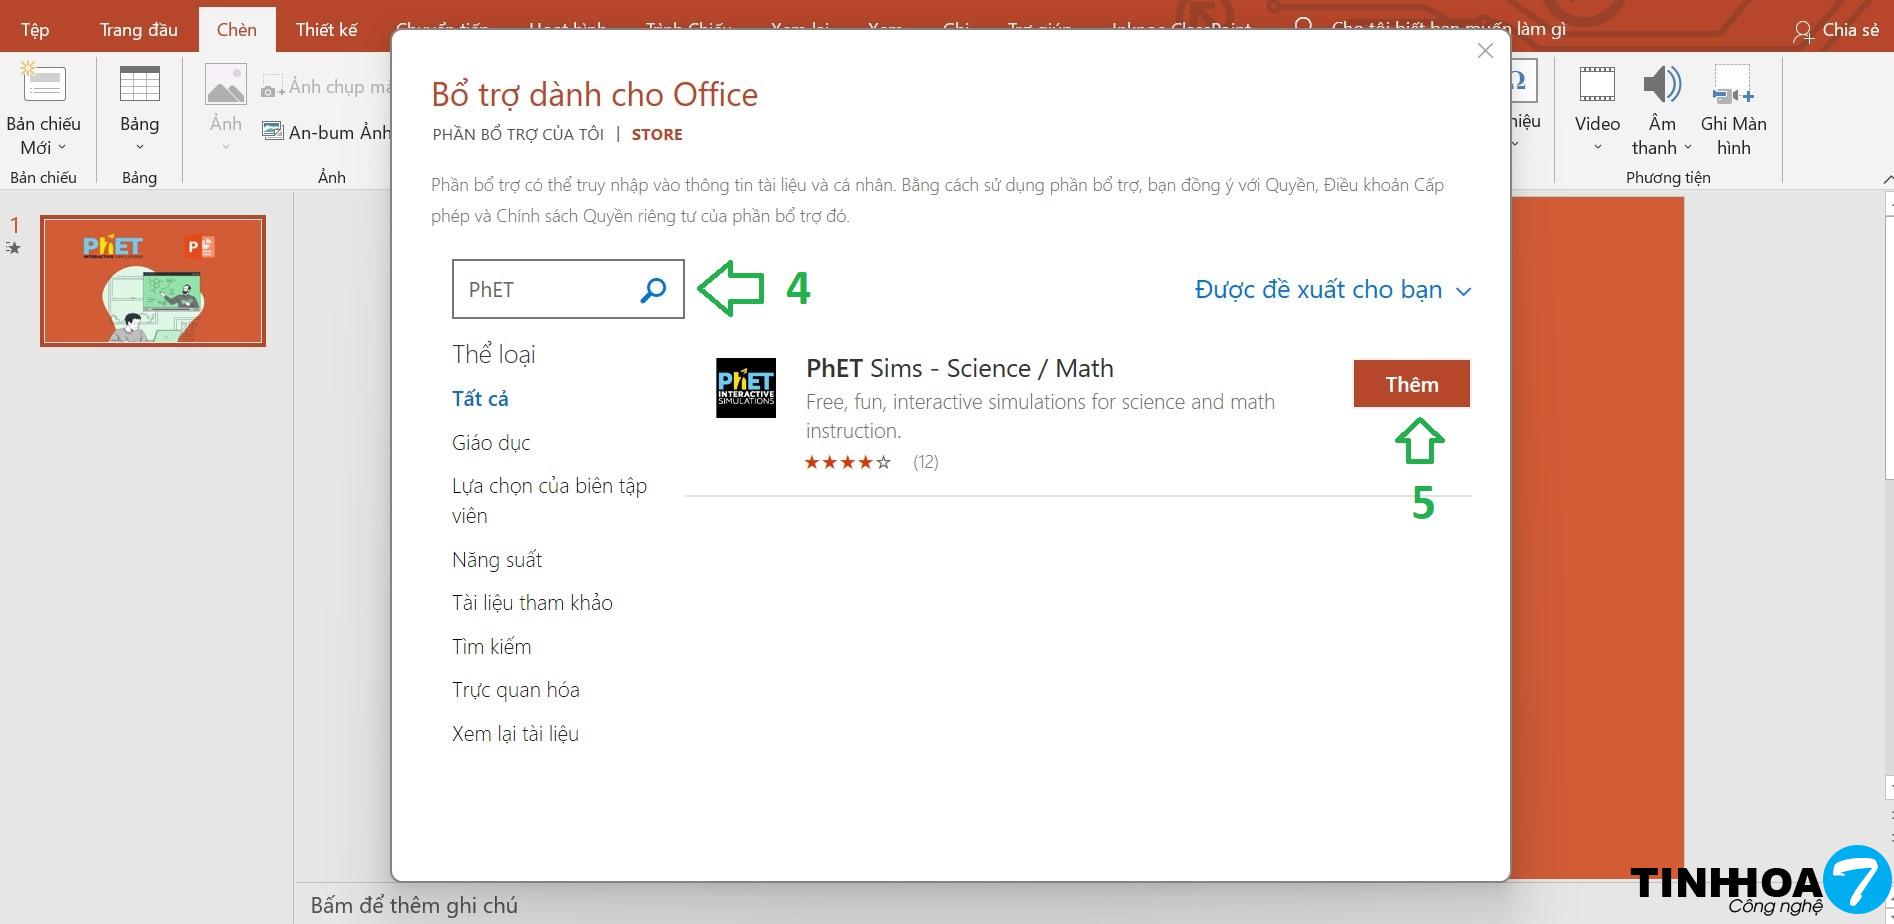
Task: Expand the Được đề xuất cho bạn dropdown
Action: tap(1332, 290)
